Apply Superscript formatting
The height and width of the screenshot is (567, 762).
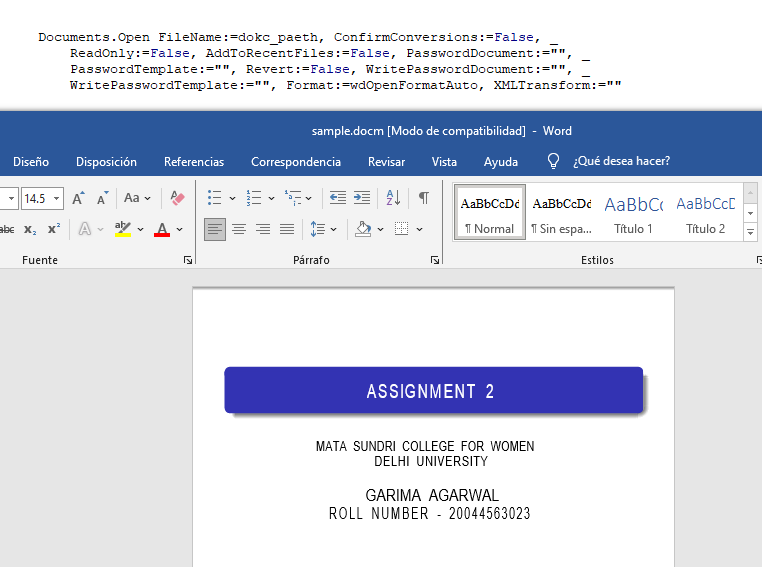[53, 229]
